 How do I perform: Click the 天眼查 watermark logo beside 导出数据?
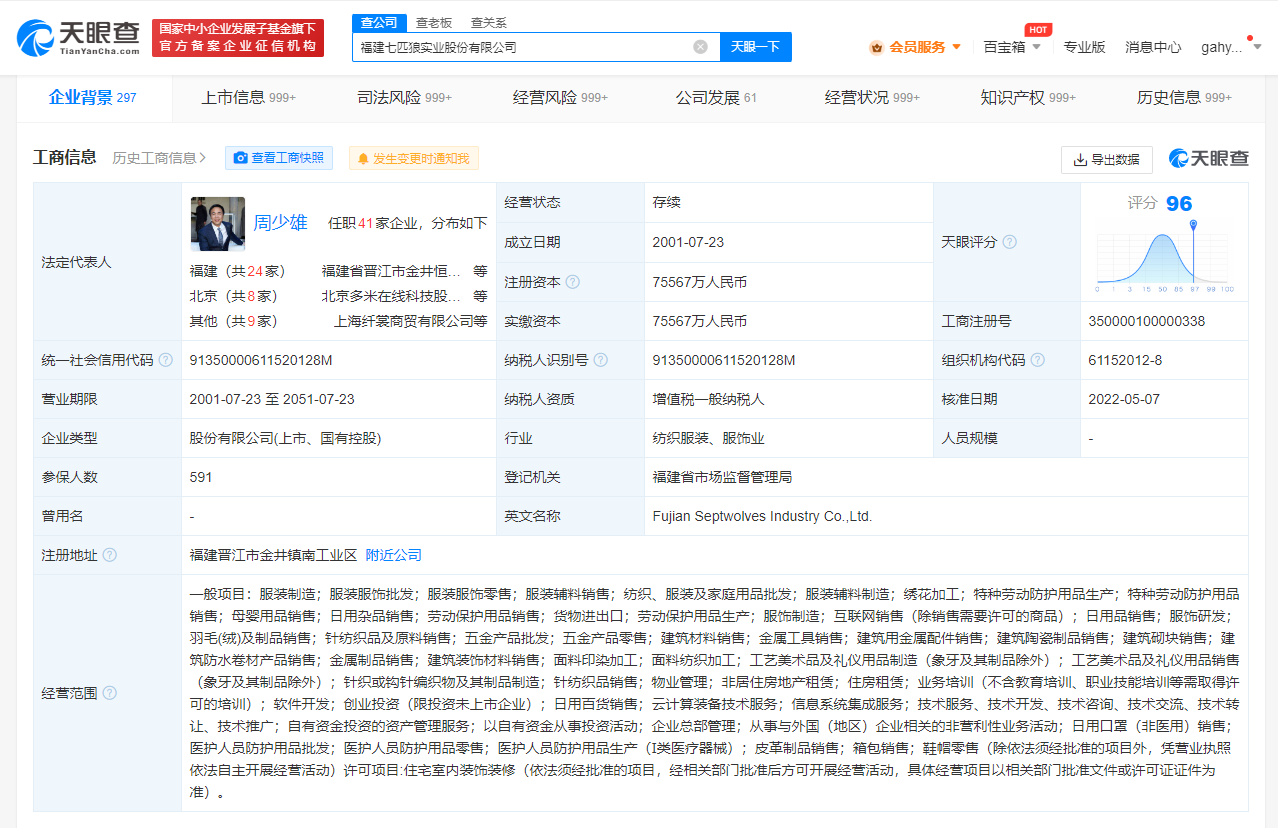(1209, 158)
